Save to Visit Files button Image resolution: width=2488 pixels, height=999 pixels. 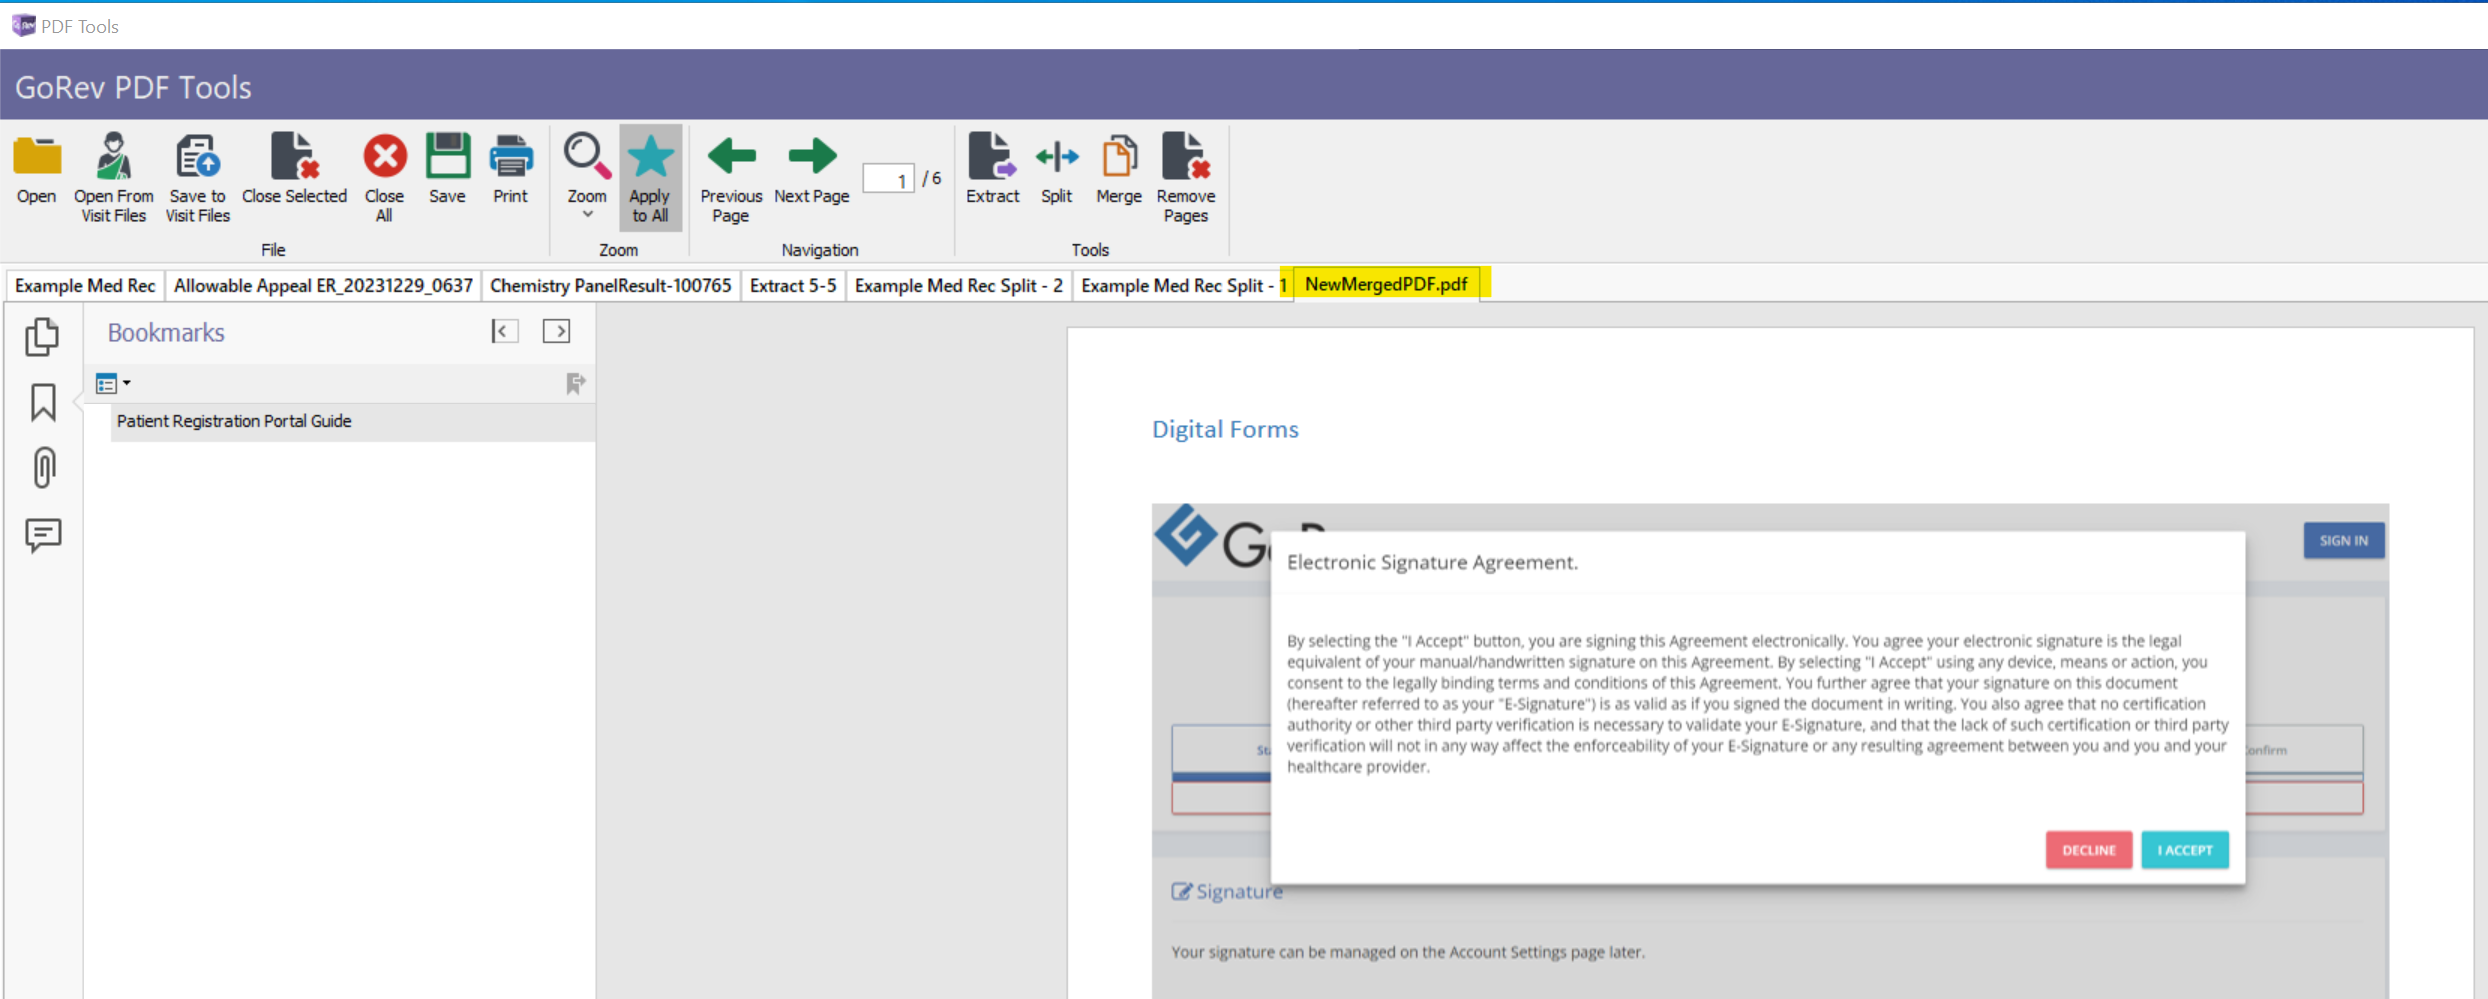197,178
